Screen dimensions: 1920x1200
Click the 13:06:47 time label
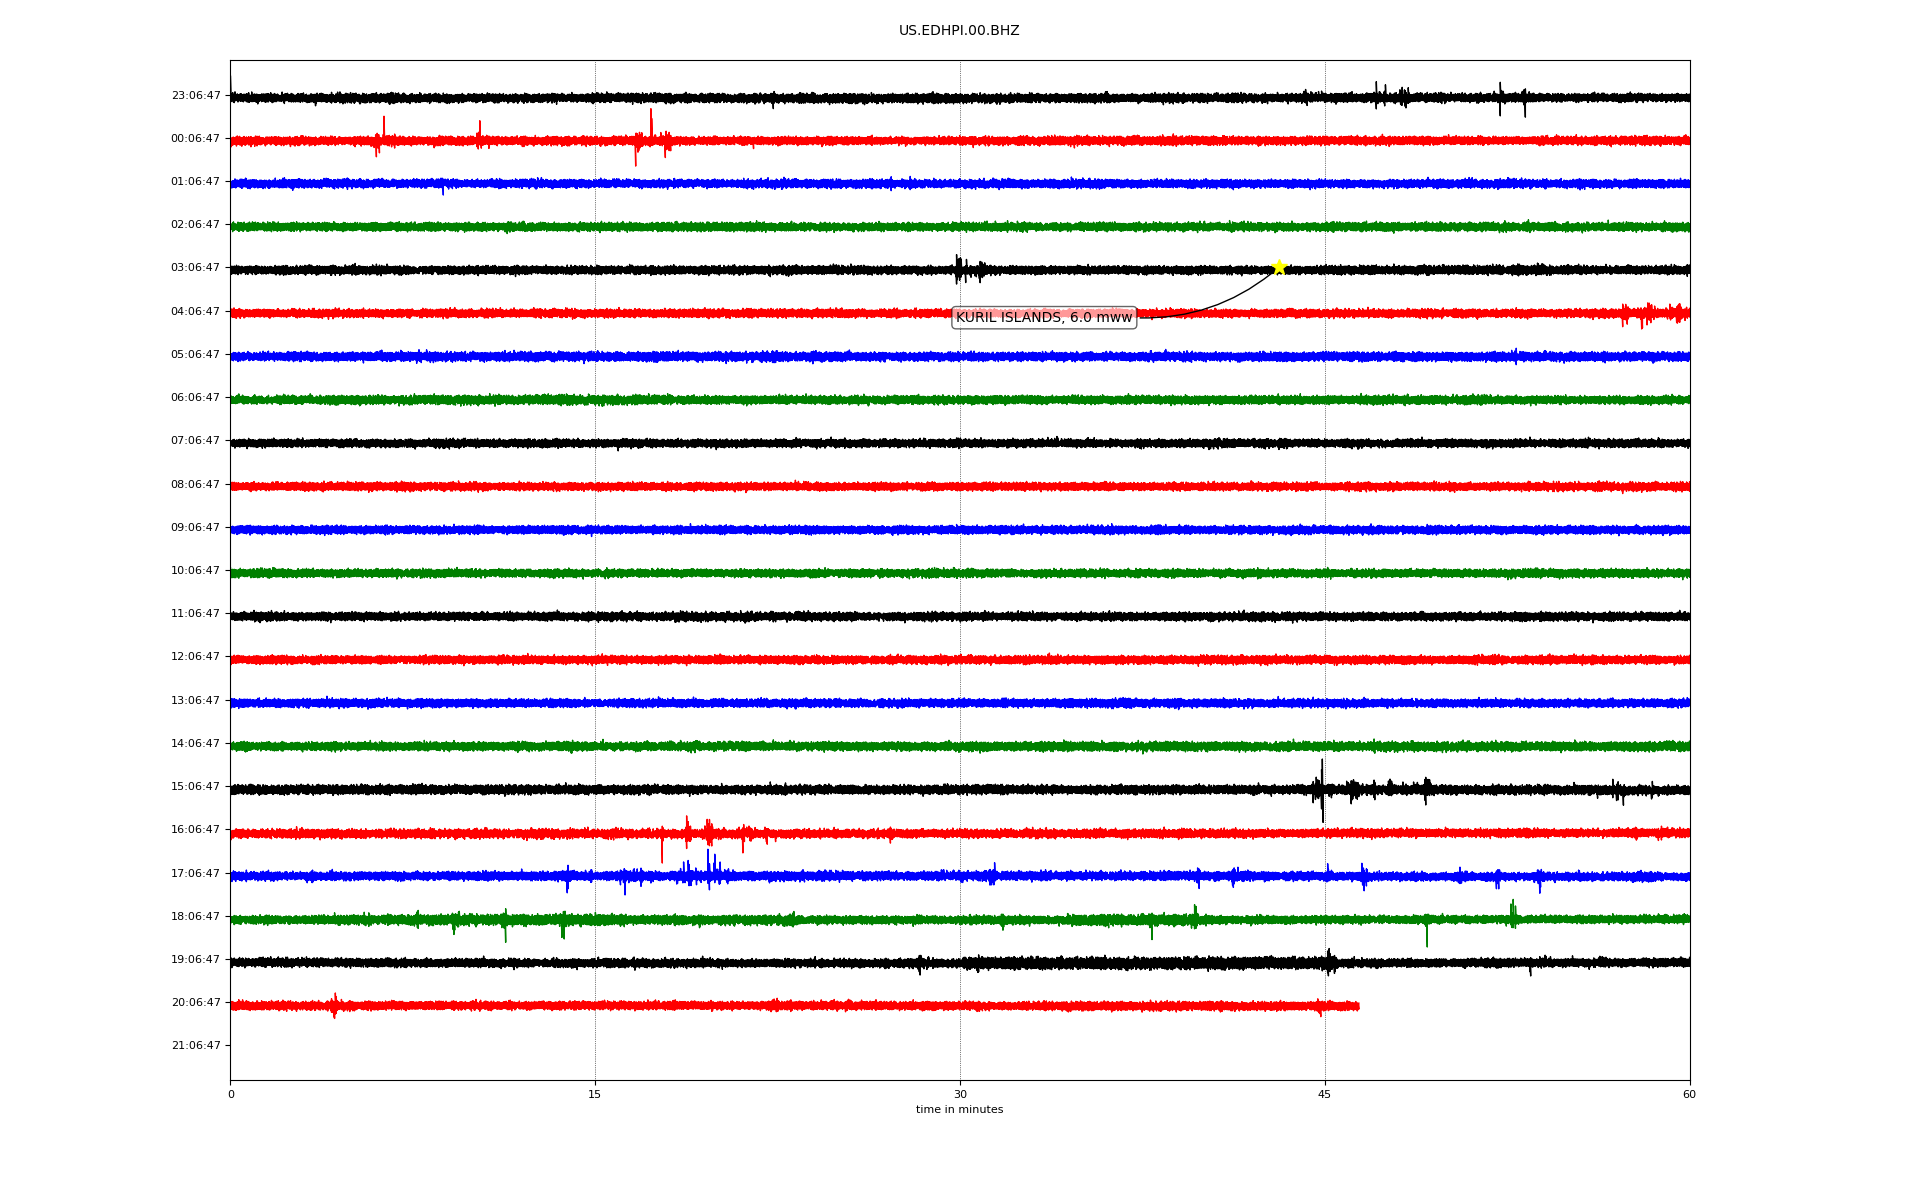click(196, 701)
